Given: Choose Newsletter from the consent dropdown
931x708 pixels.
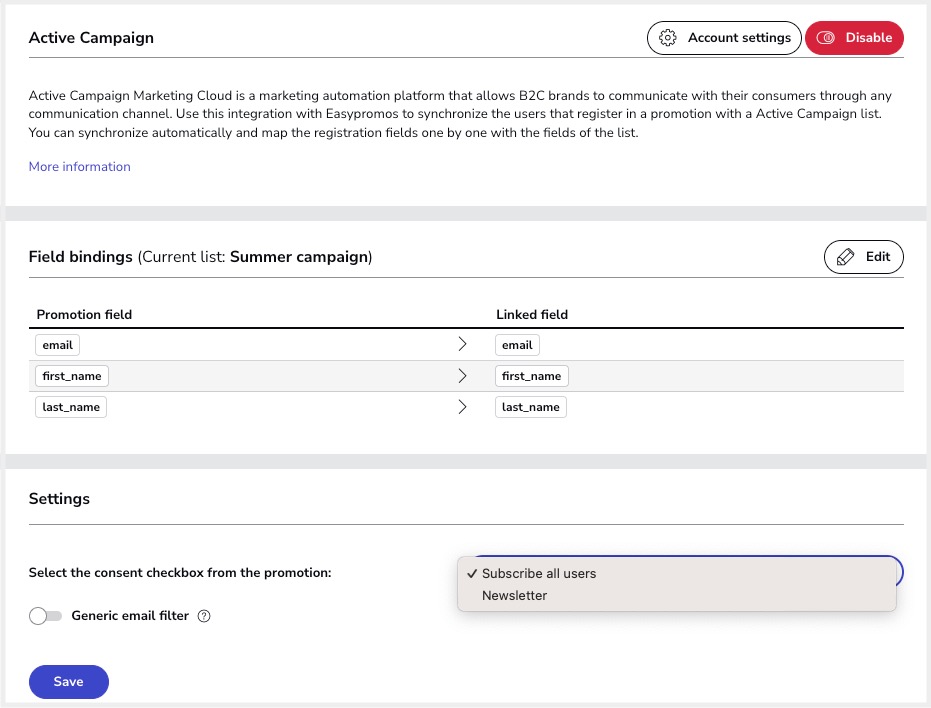Looking at the screenshot, I should [x=514, y=596].
